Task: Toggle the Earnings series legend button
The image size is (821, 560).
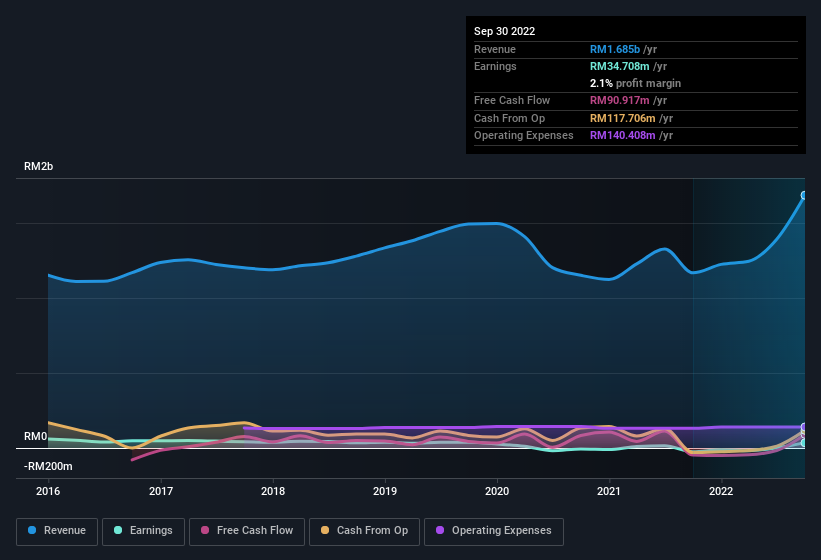Action: [143, 531]
